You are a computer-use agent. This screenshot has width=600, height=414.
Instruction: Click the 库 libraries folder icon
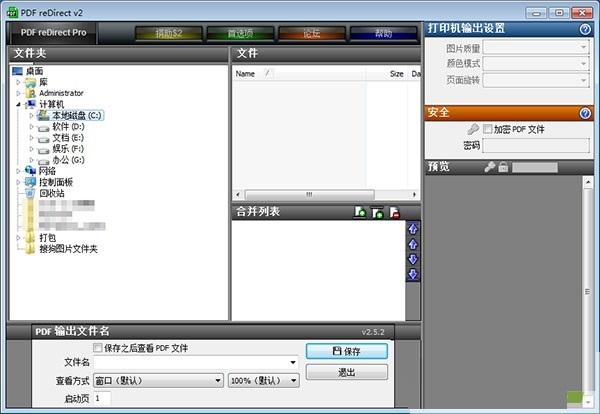click(x=30, y=82)
